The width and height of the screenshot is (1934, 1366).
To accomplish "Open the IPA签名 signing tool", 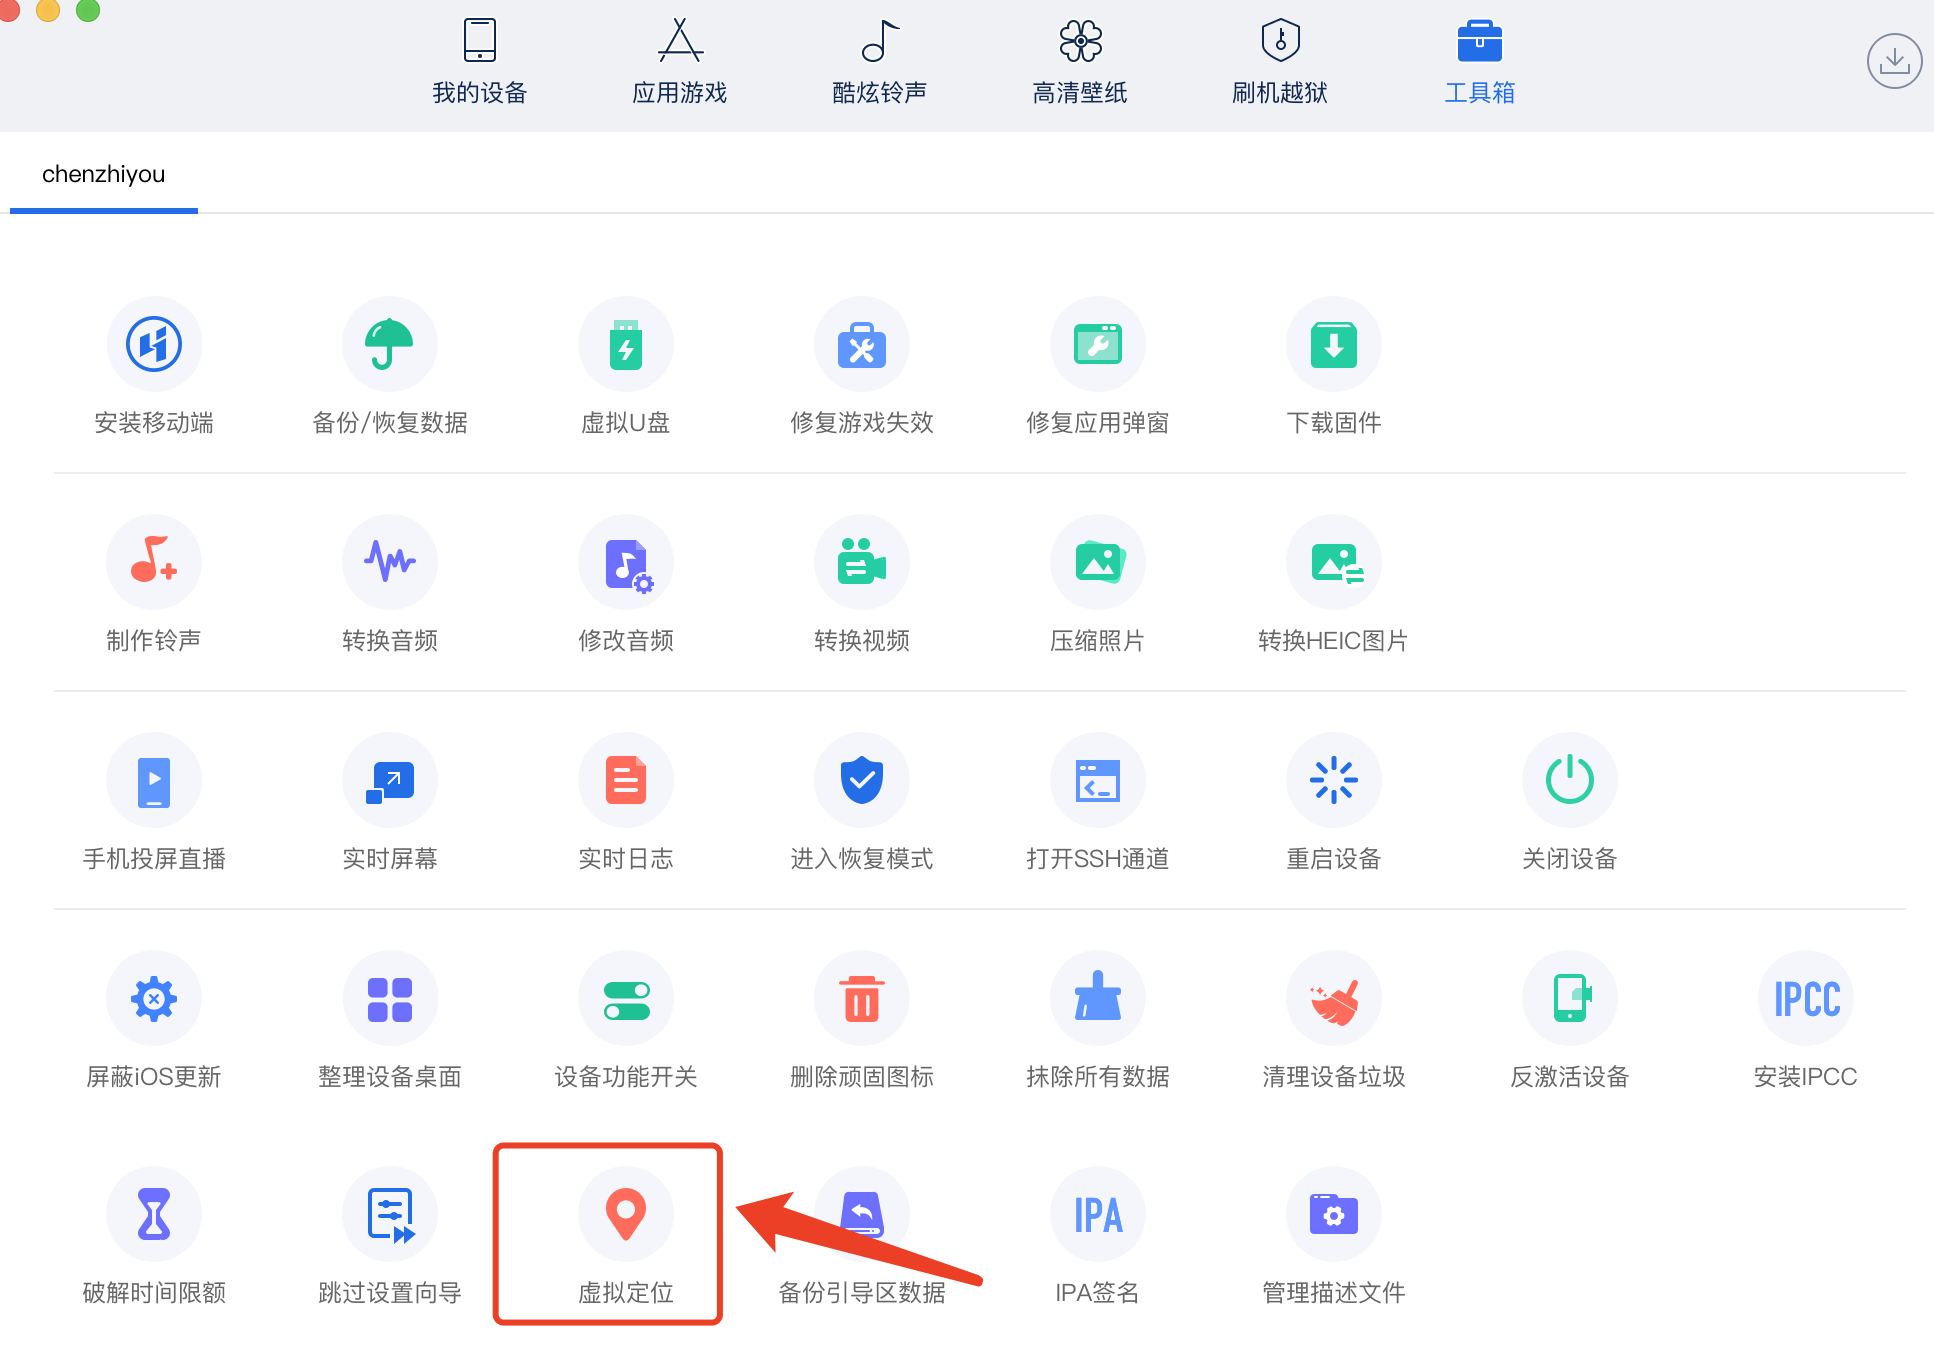I will pyautogui.click(x=1097, y=1215).
